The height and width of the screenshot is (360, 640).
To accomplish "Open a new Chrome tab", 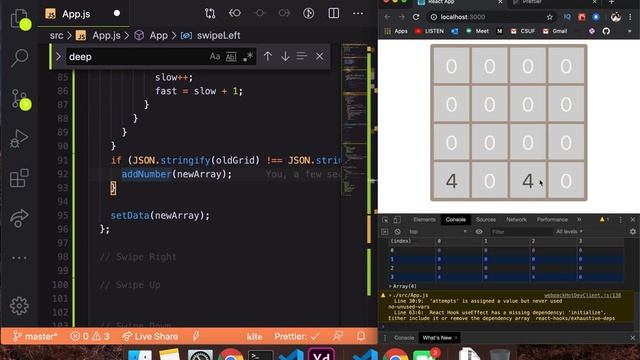I will 611,2.
